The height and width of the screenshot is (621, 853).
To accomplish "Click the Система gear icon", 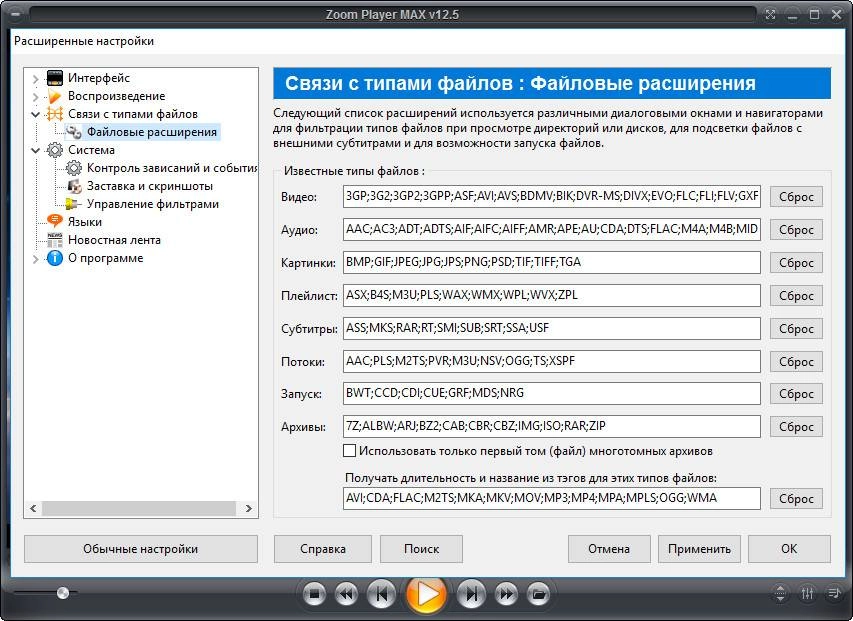I will [x=54, y=150].
